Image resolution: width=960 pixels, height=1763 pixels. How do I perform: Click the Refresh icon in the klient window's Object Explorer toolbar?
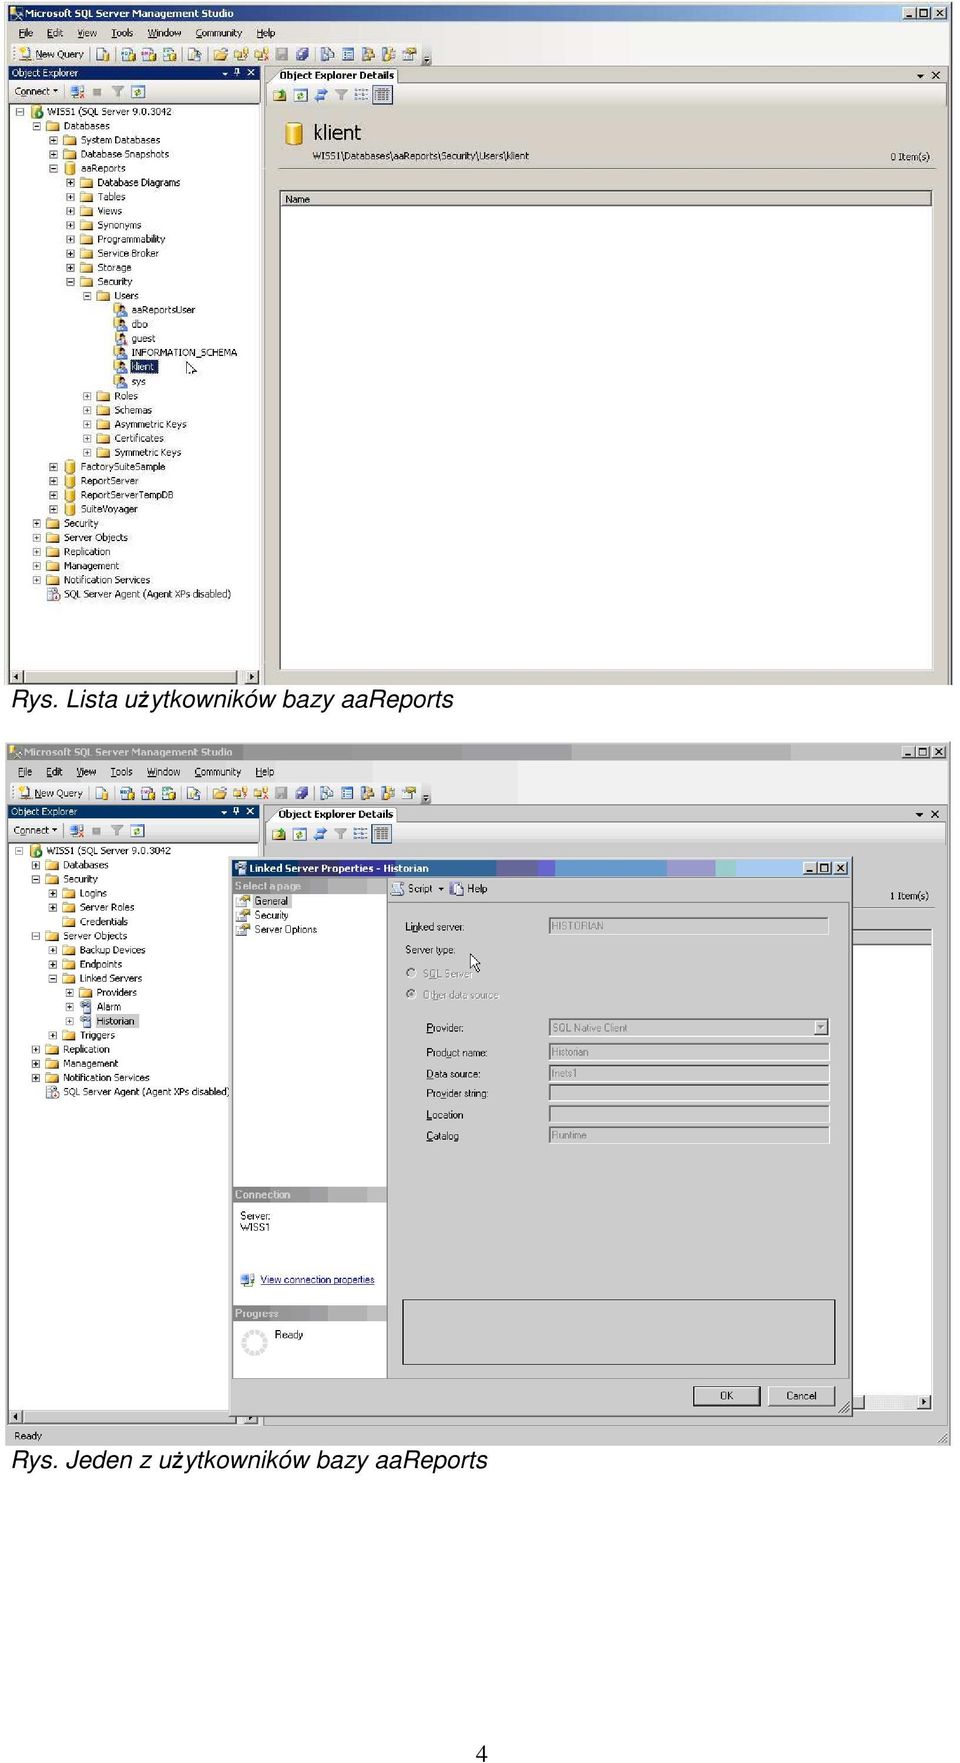point(138,91)
